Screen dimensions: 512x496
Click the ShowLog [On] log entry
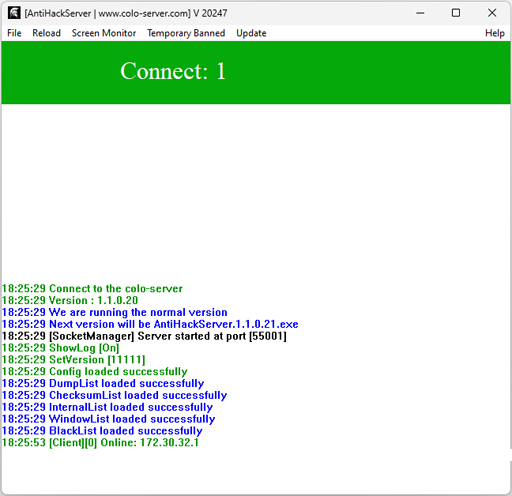point(60,348)
